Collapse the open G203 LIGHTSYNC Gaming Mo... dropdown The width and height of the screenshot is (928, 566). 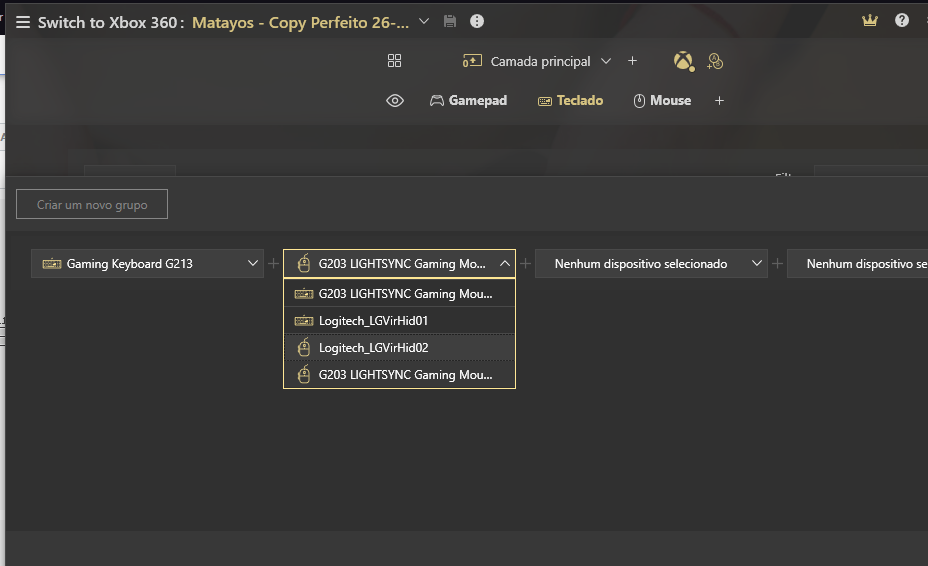tap(399, 263)
